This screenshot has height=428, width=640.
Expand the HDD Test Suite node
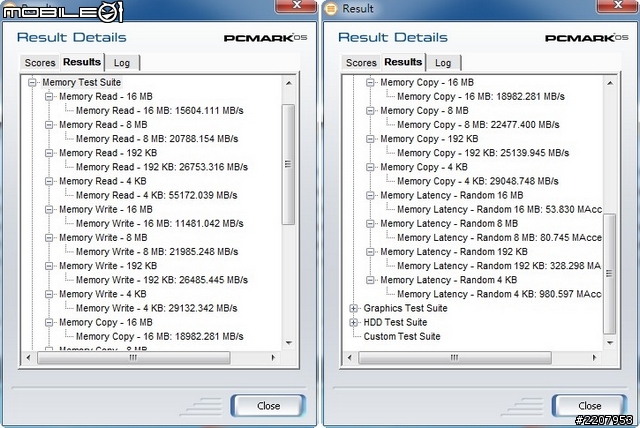[x=353, y=322]
